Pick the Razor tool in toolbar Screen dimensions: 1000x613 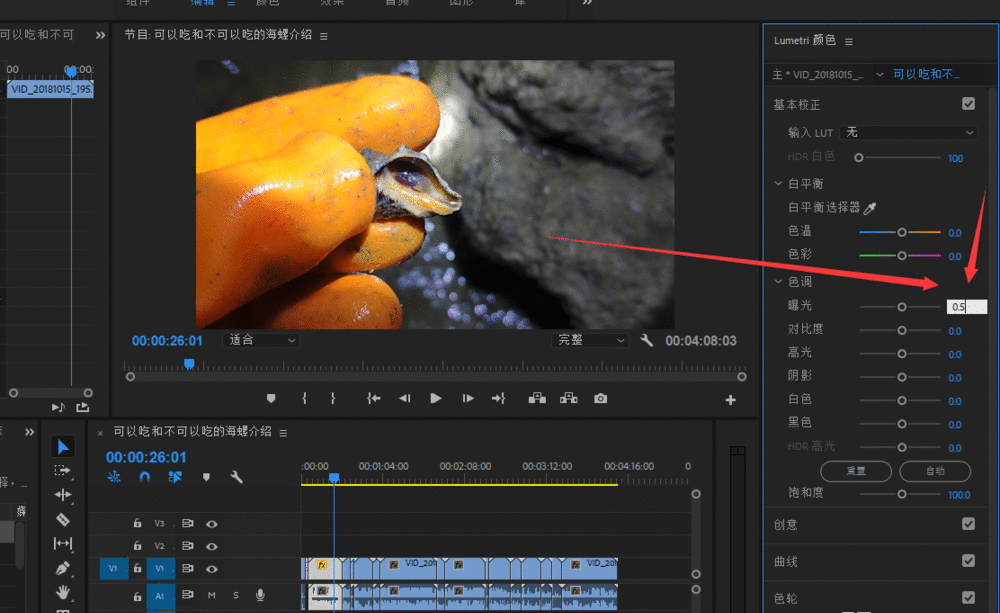click(62, 519)
